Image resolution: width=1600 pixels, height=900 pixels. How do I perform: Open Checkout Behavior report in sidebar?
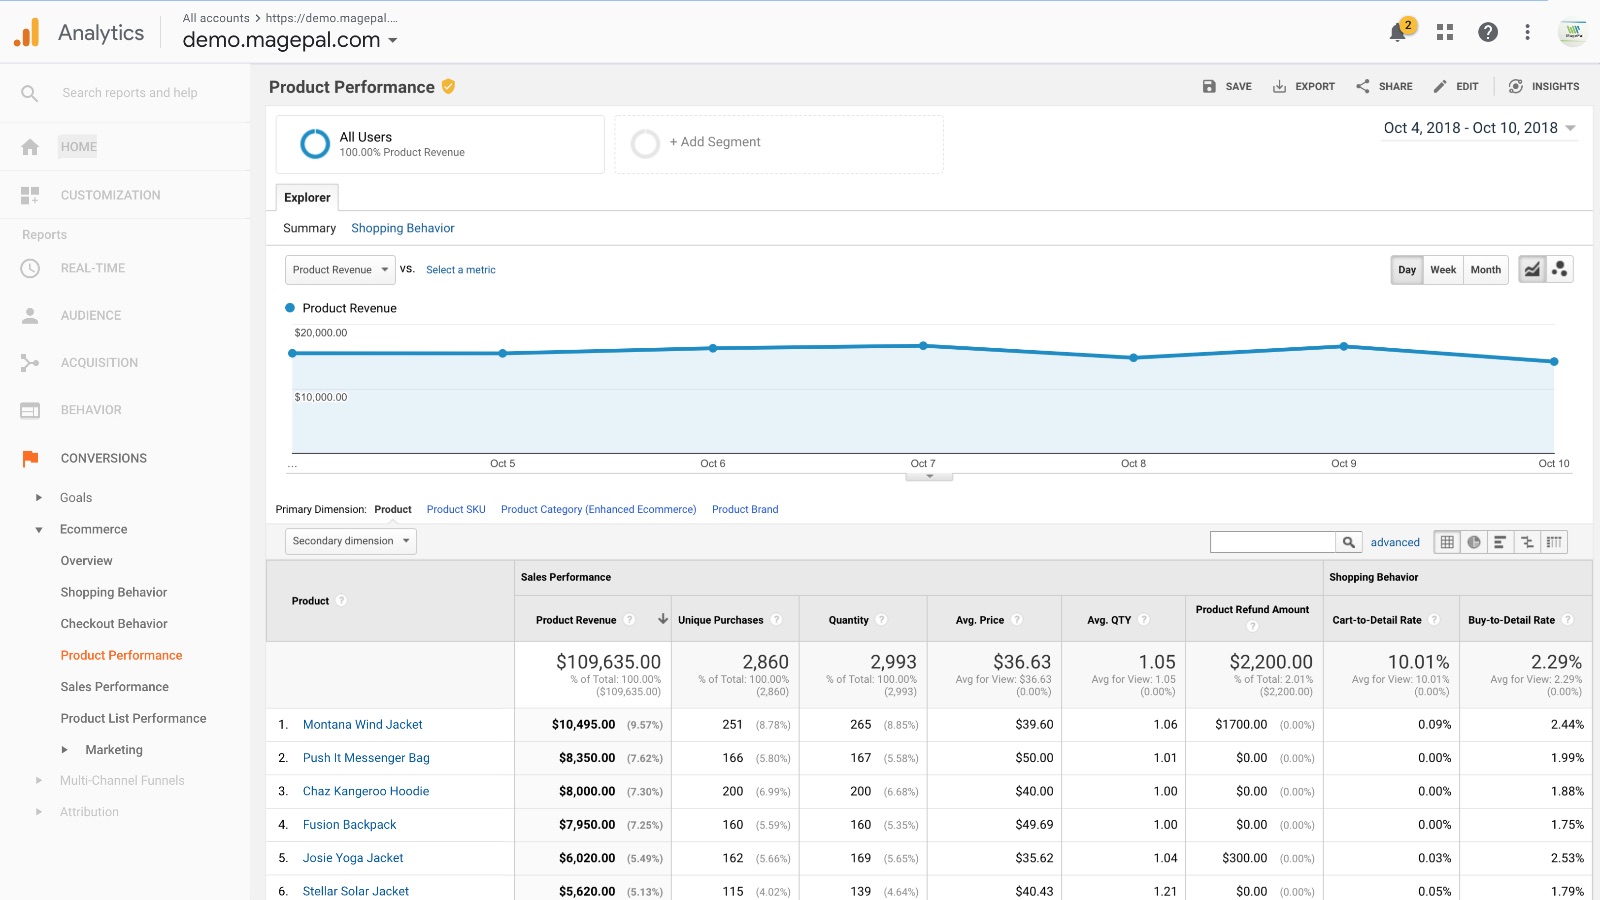coord(114,624)
